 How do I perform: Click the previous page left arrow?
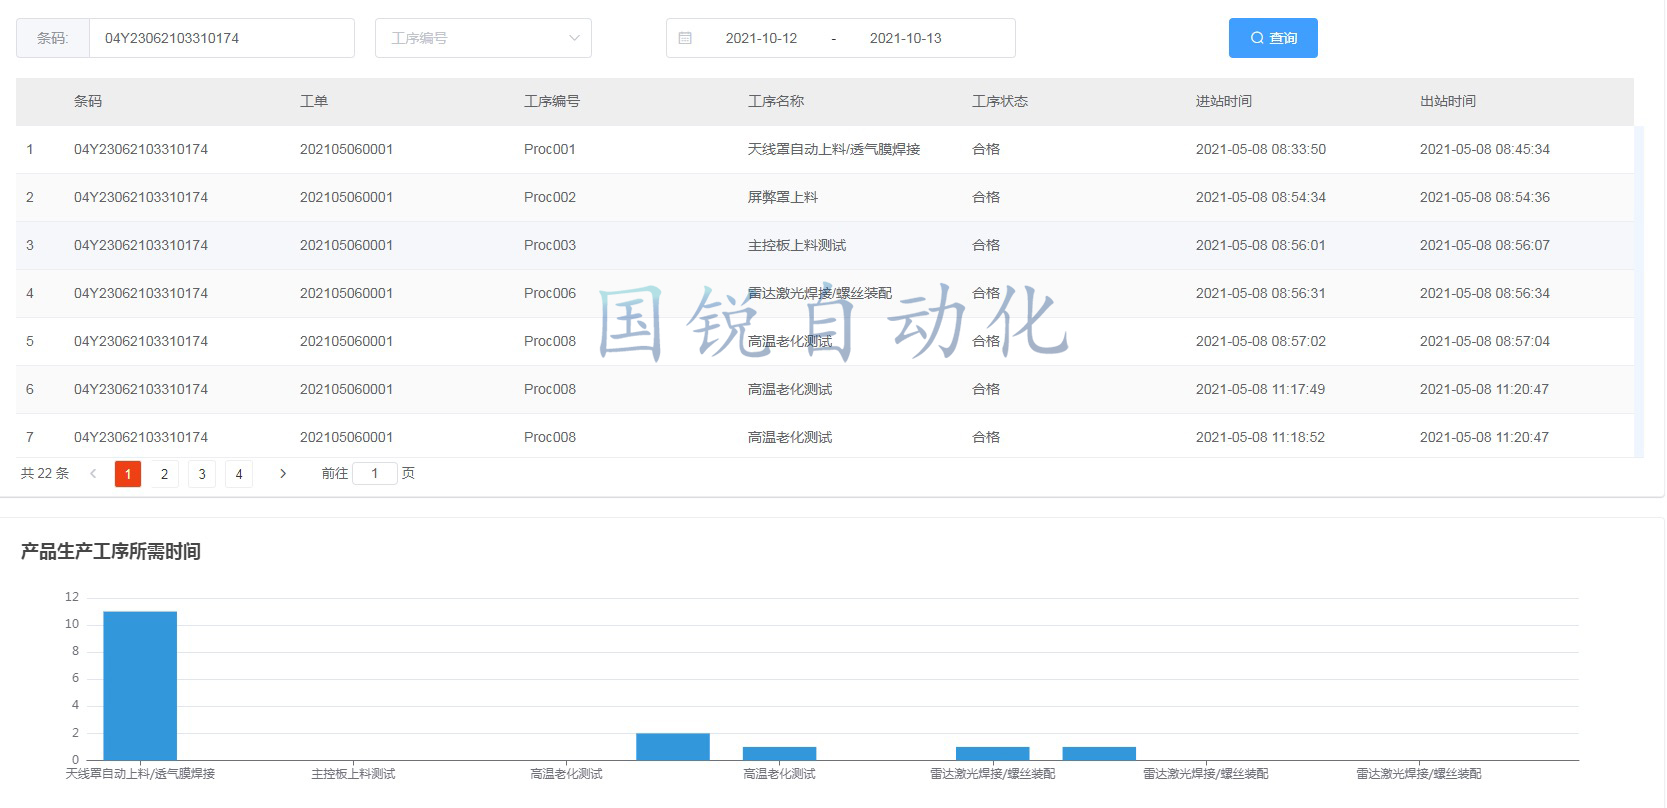tap(93, 474)
